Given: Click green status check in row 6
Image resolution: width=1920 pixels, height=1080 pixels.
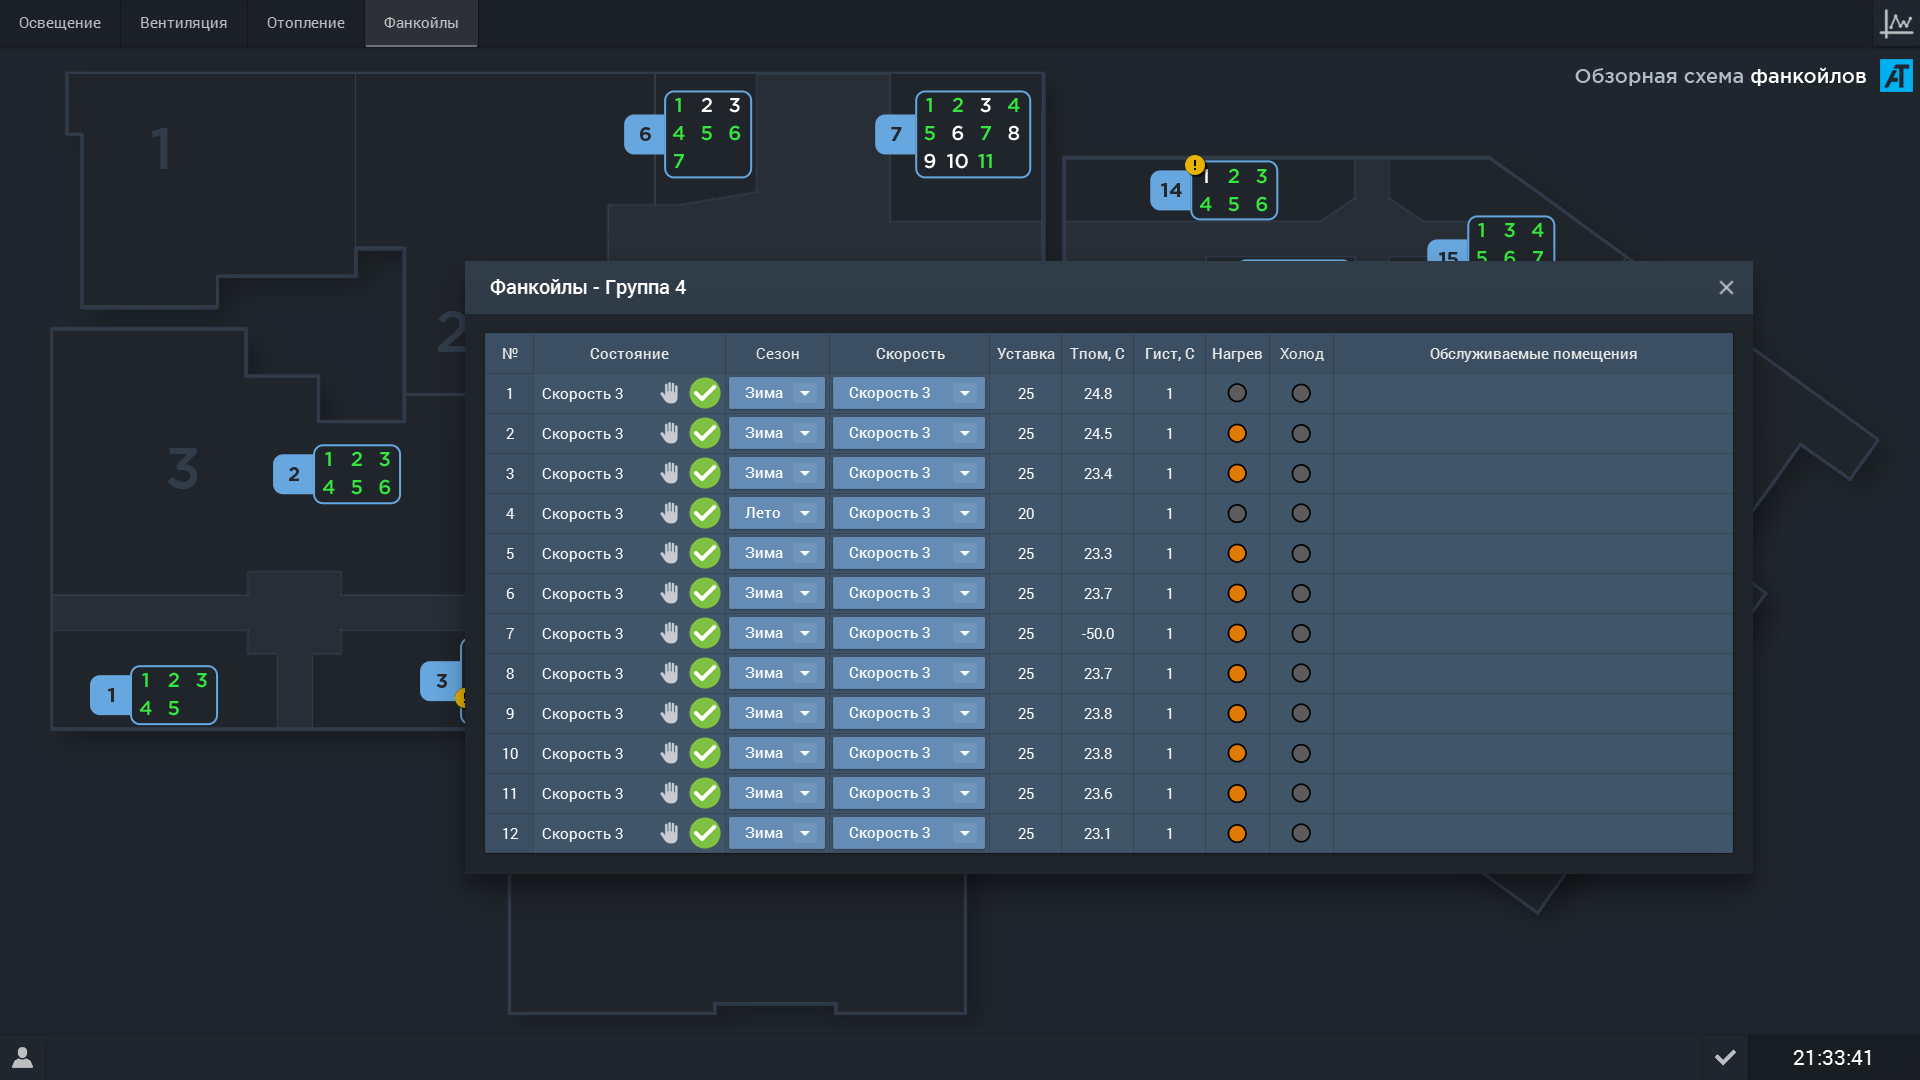Looking at the screenshot, I should (x=705, y=593).
